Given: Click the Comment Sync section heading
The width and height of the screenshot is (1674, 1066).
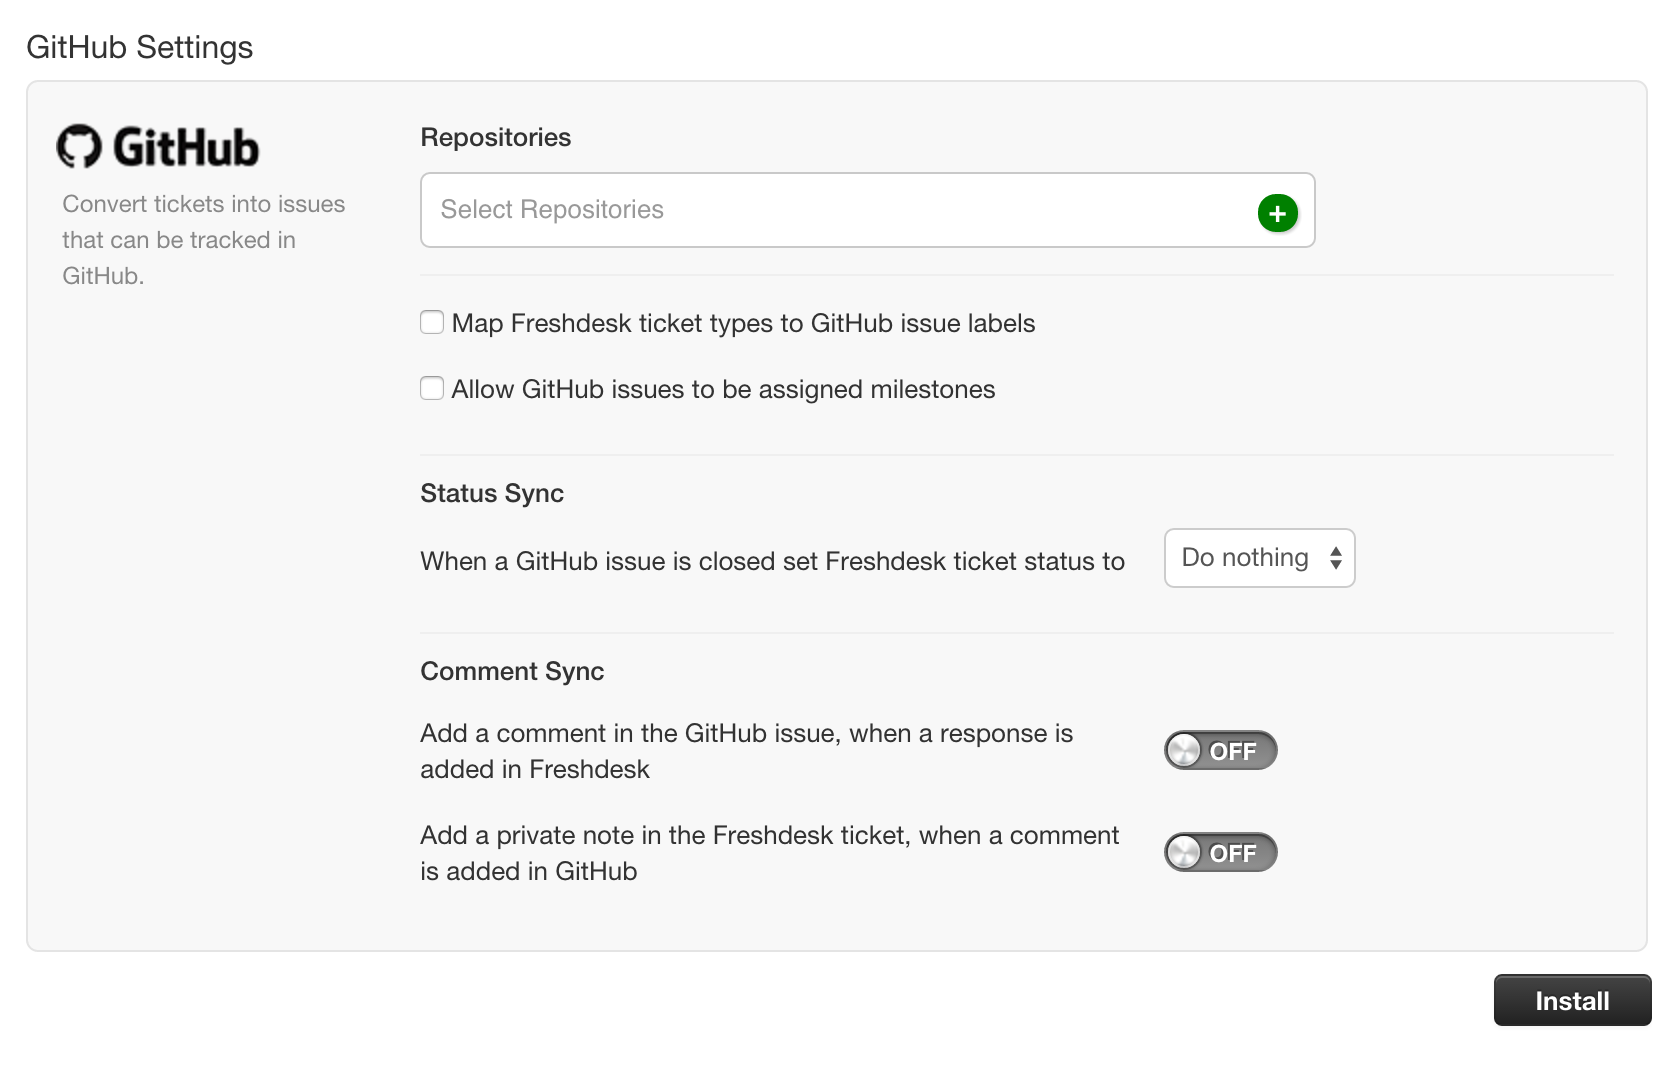Looking at the screenshot, I should point(512,671).
